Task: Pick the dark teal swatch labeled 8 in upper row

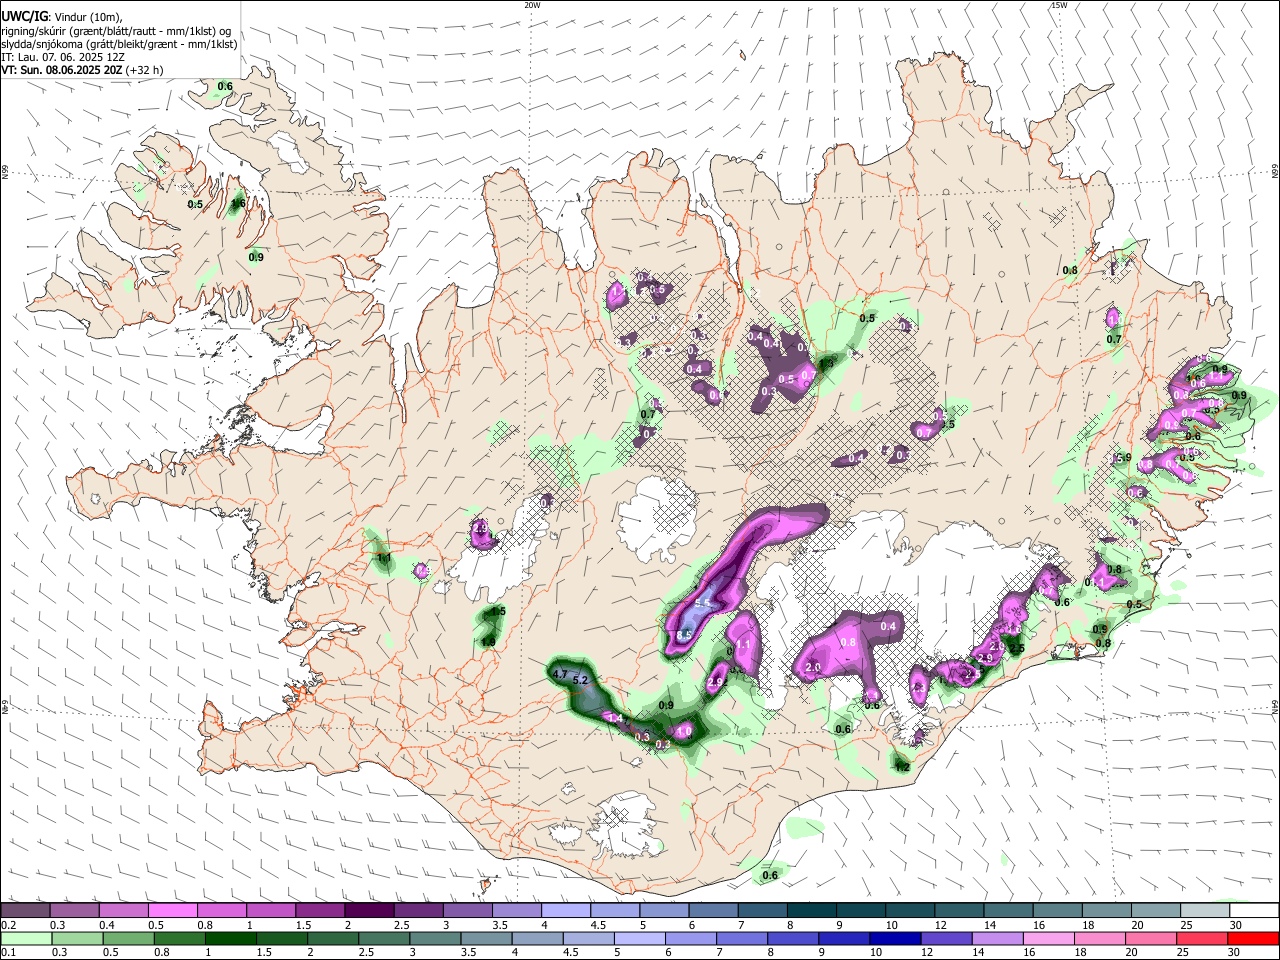Action: (810, 911)
